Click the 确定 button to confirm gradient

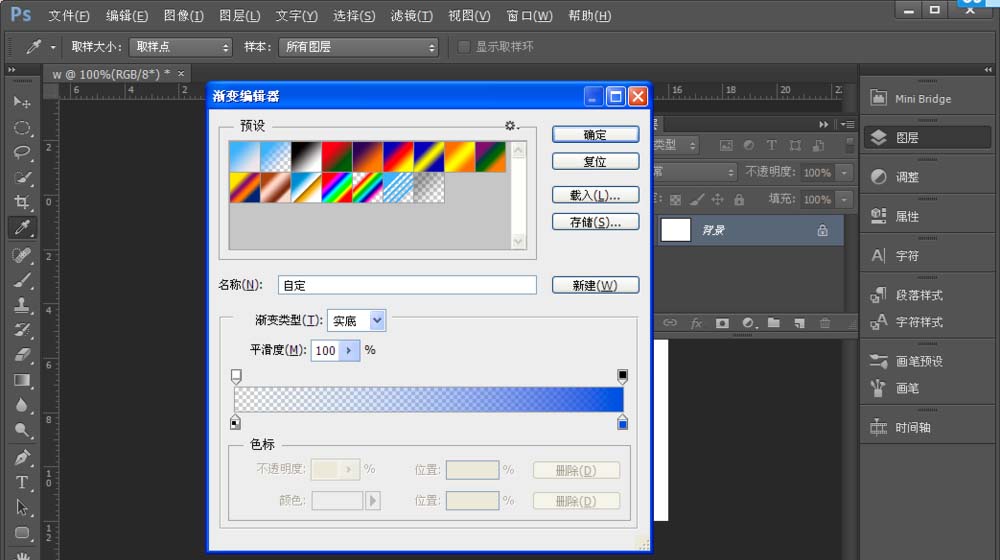click(x=595, y=135)
